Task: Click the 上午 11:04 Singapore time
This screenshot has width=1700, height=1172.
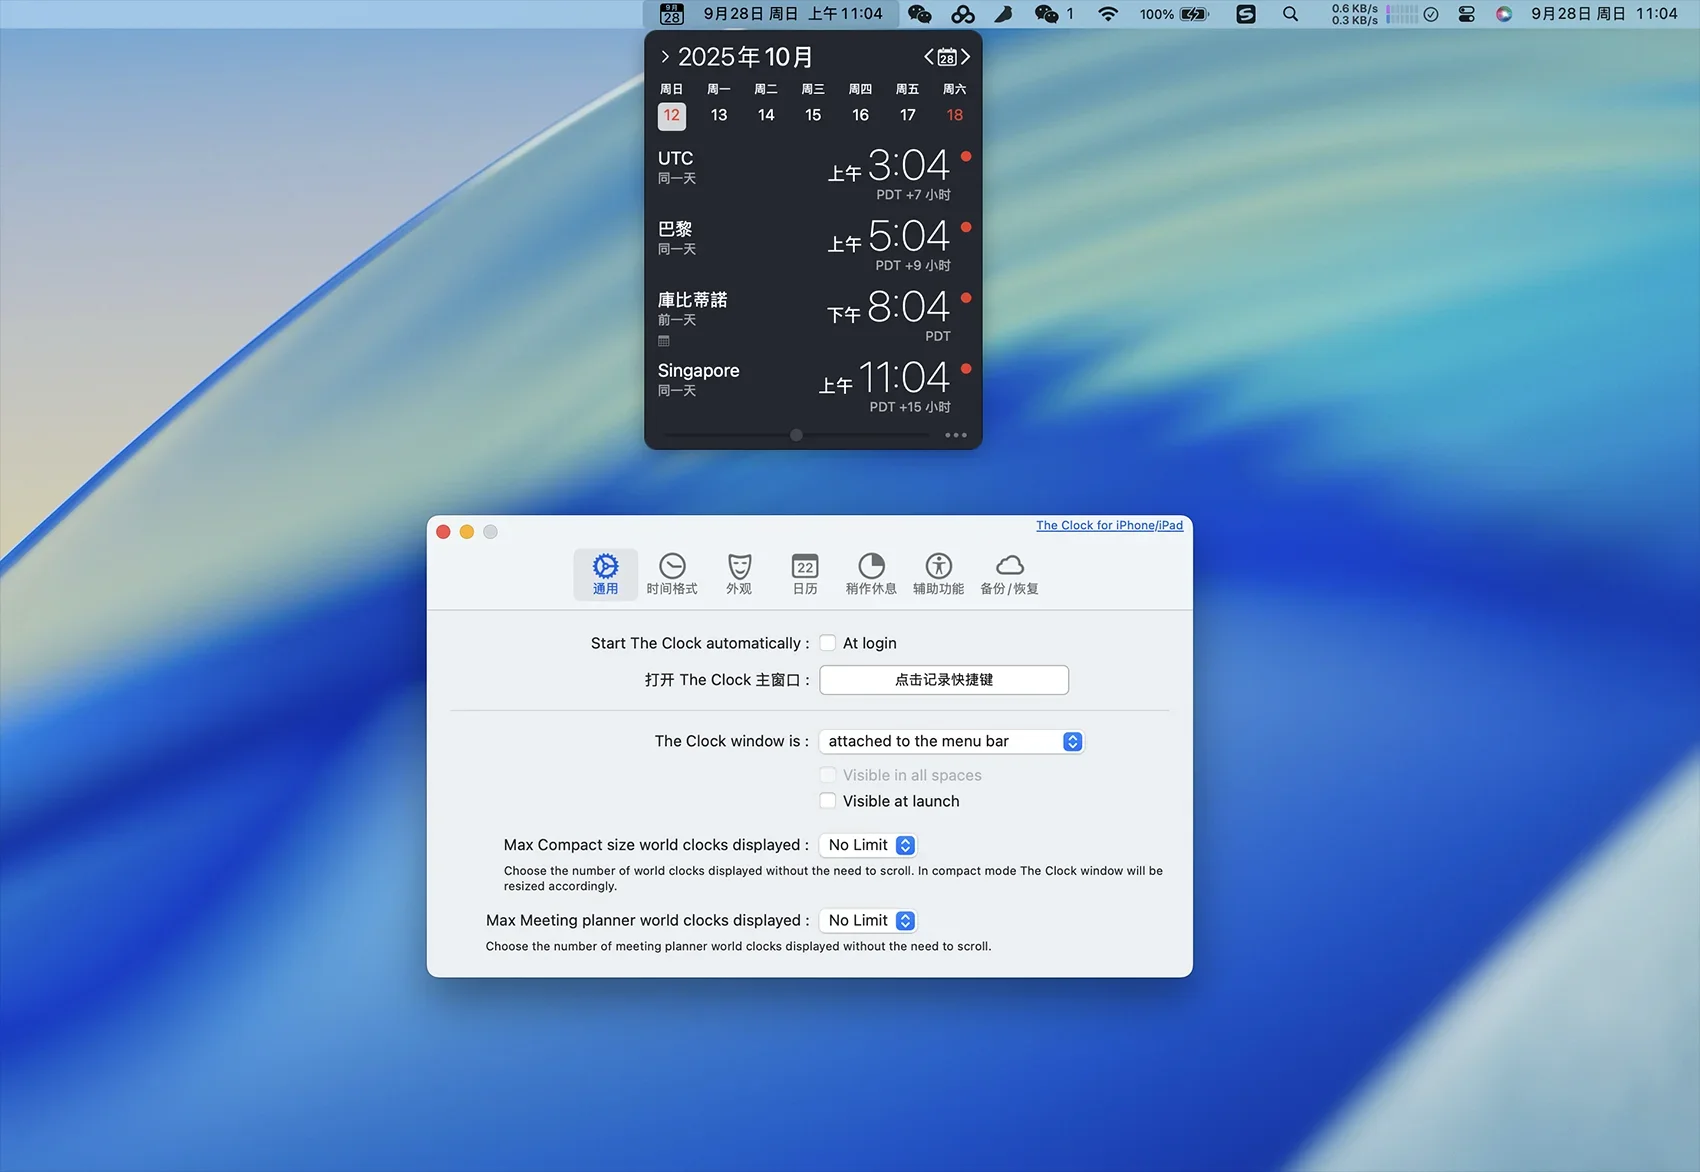Action: pos(885,378)
